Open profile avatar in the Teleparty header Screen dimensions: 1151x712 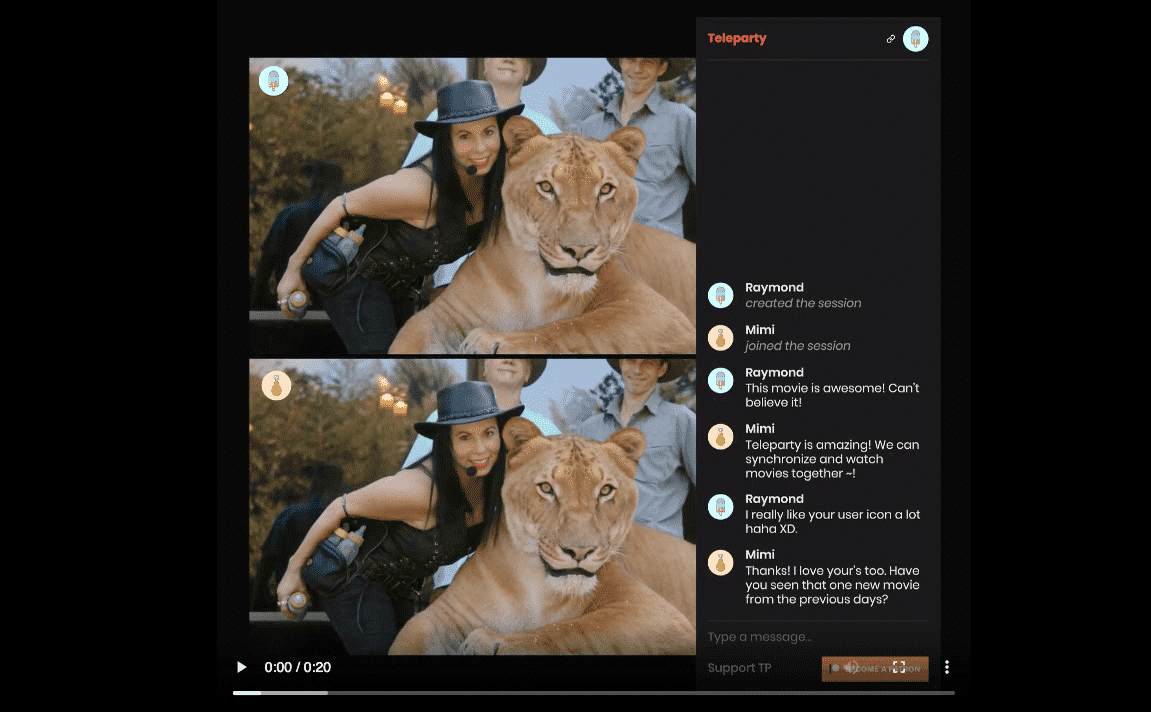(x=915, y=39)
